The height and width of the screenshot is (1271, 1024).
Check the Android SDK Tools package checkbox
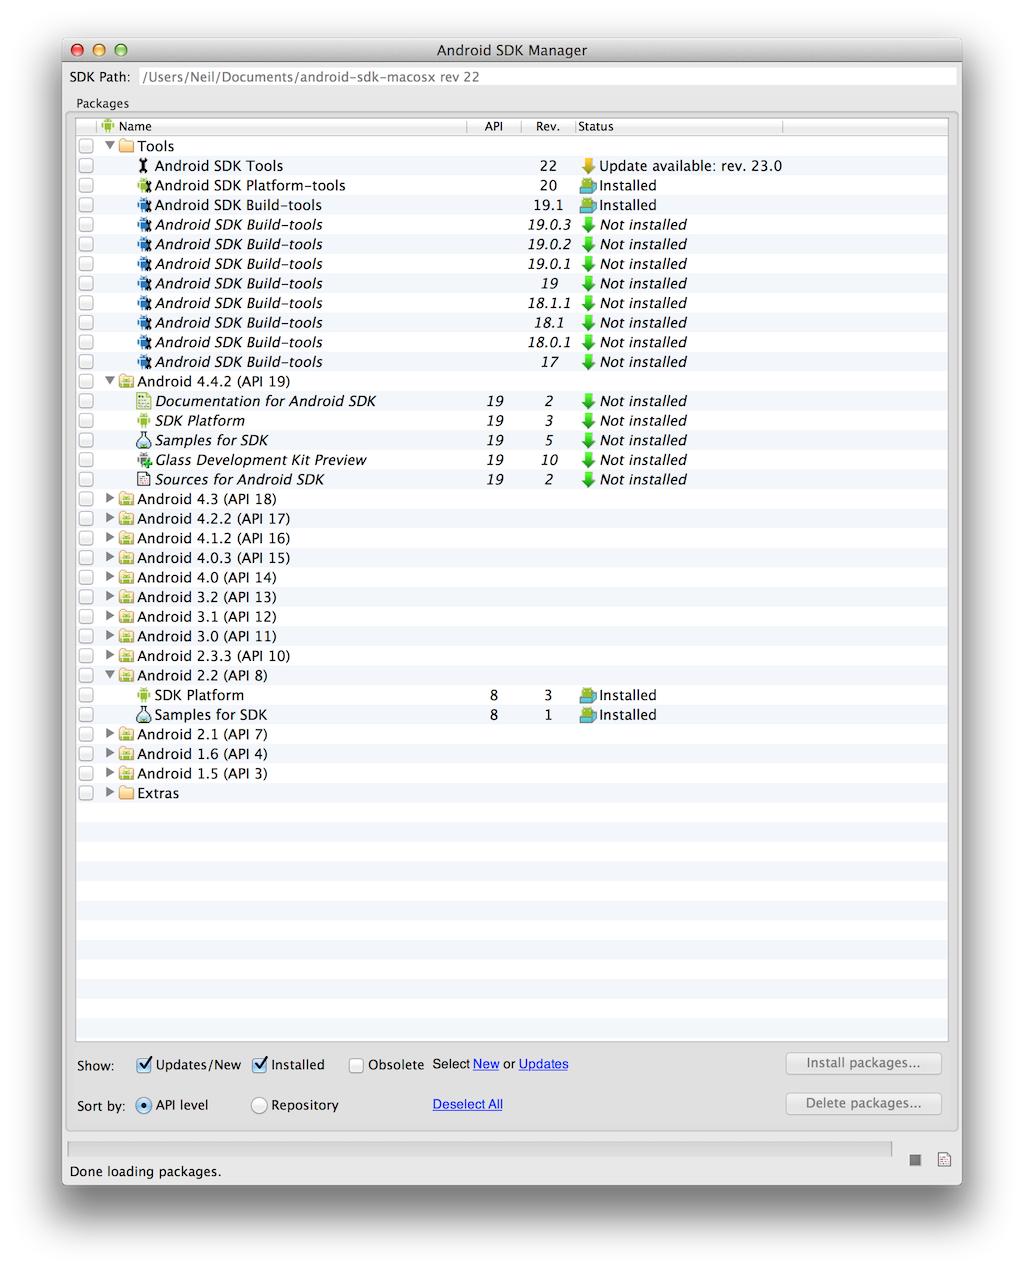point(87,166)
